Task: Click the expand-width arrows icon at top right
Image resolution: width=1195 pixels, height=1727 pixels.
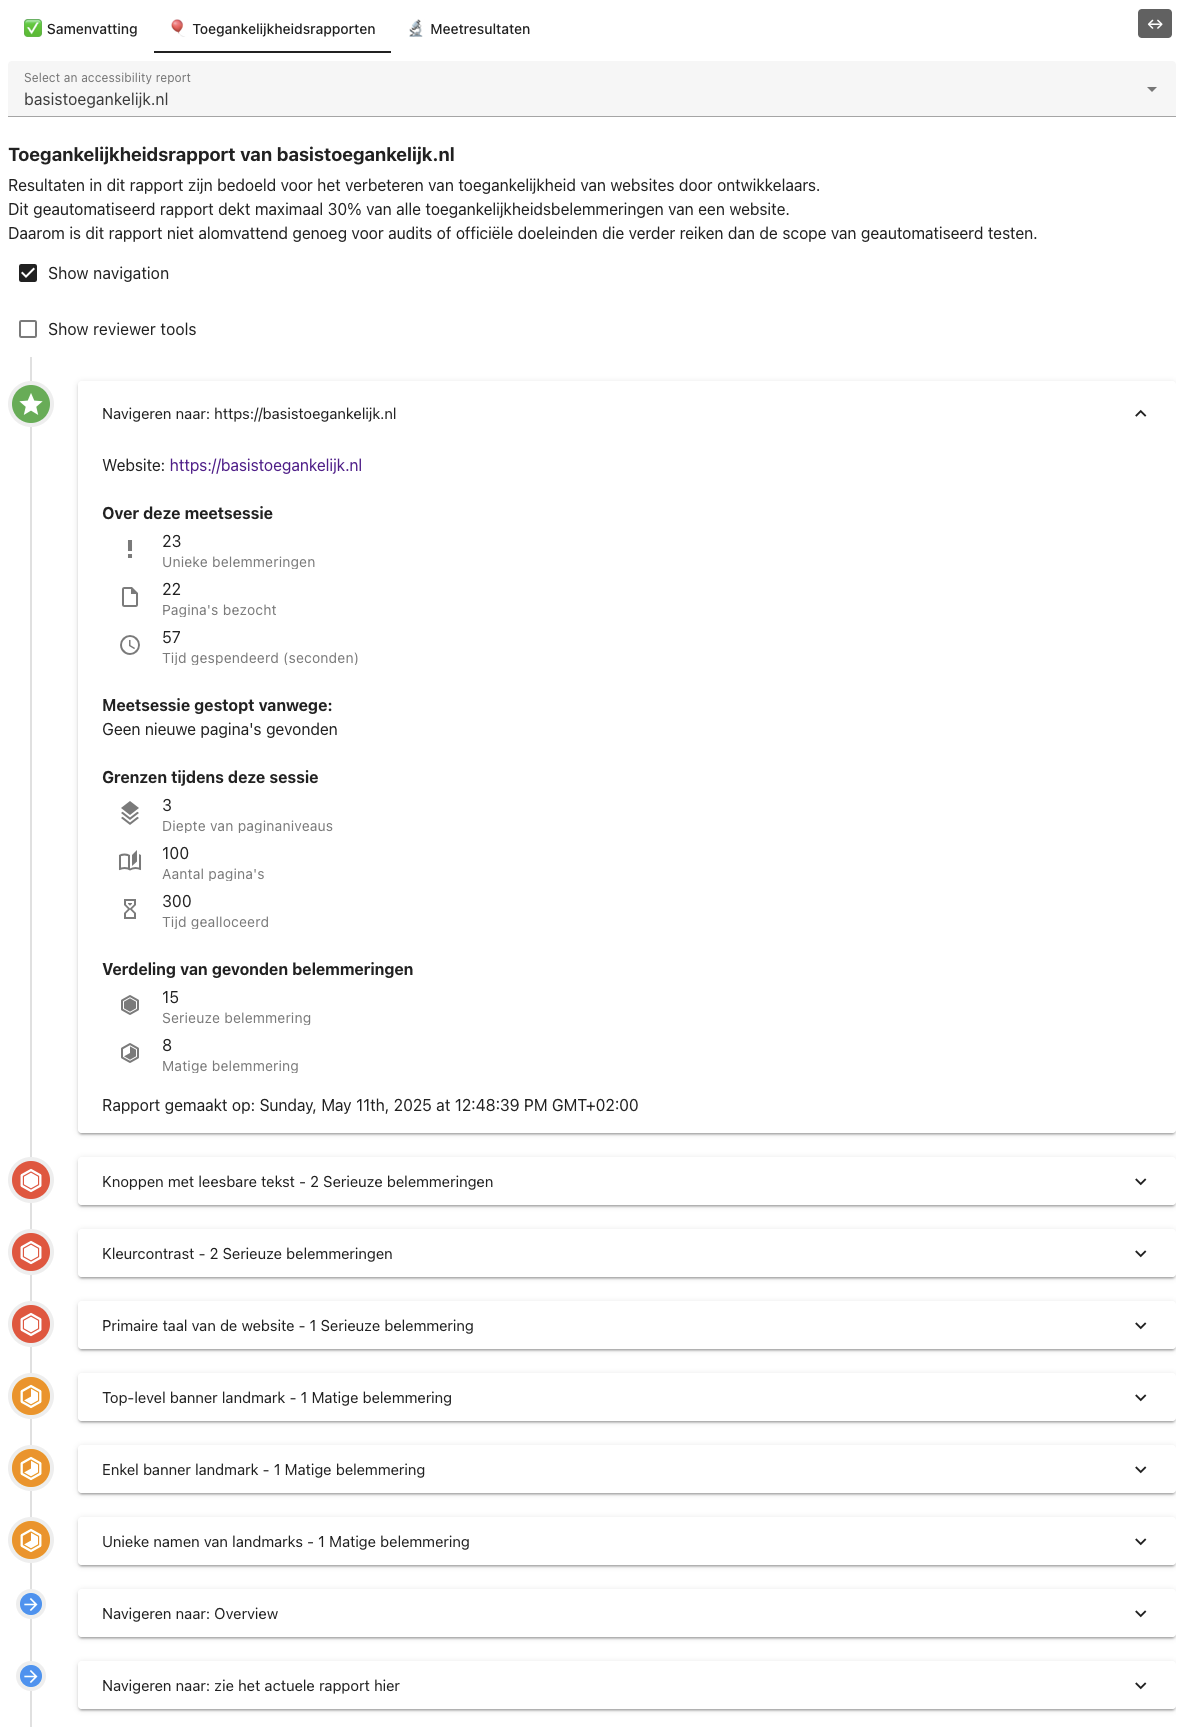Action: [x=1154, y=24]
